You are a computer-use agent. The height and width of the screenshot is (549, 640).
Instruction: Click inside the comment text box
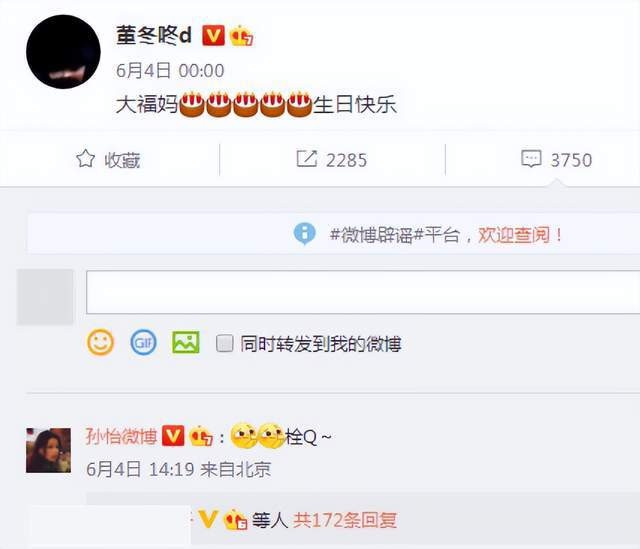363,292
